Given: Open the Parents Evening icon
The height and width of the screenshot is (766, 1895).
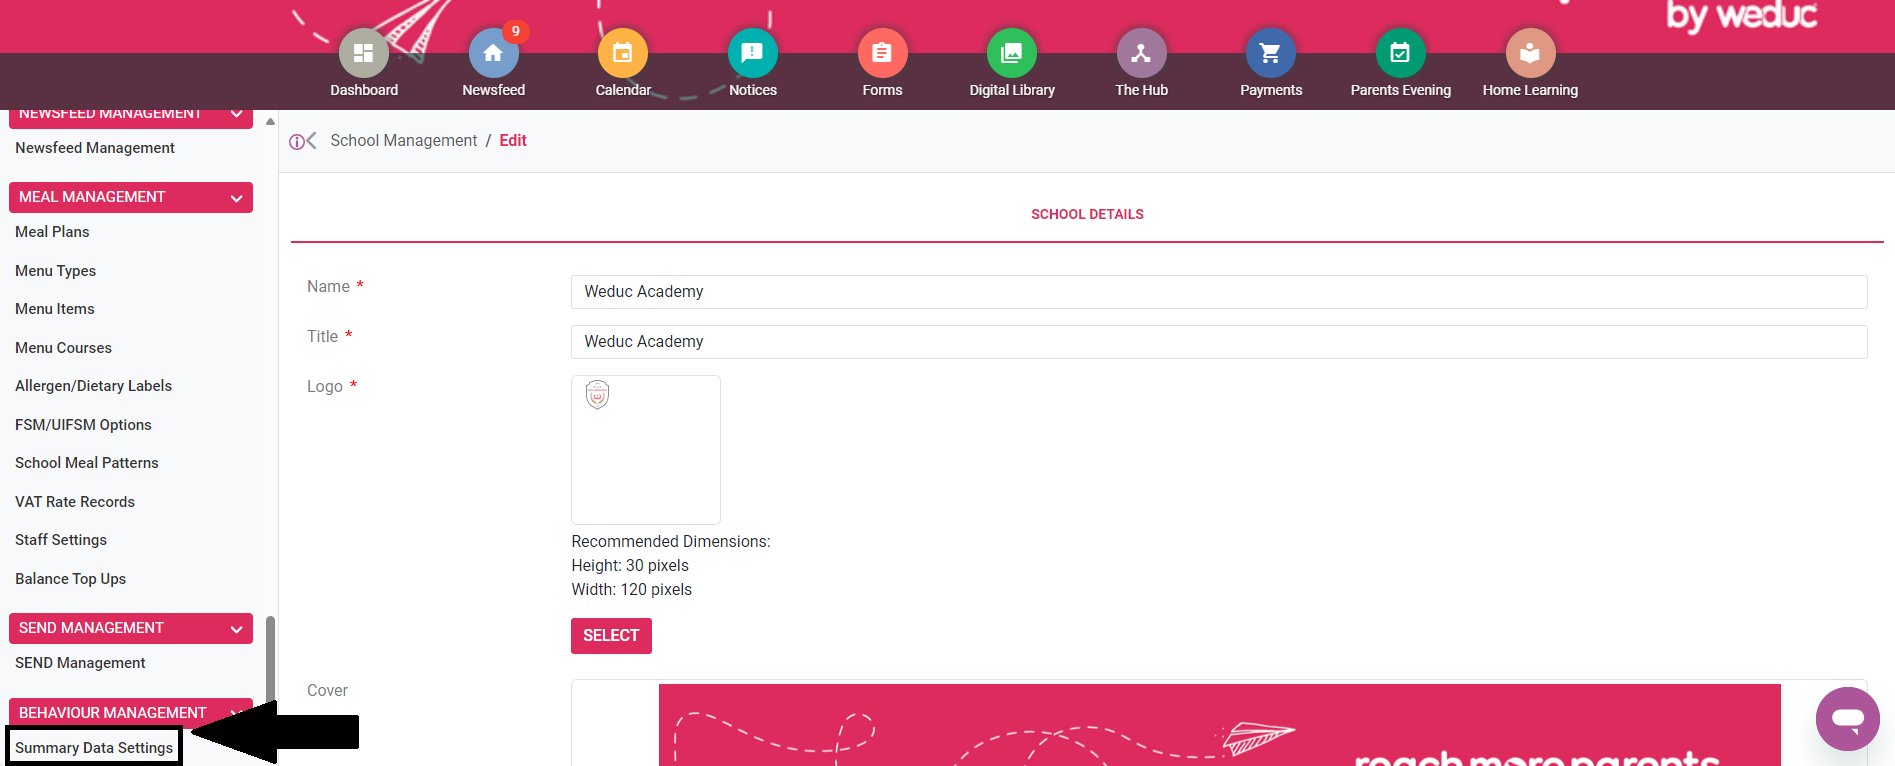Looking at the screenshot, I should coord(1400,53).
